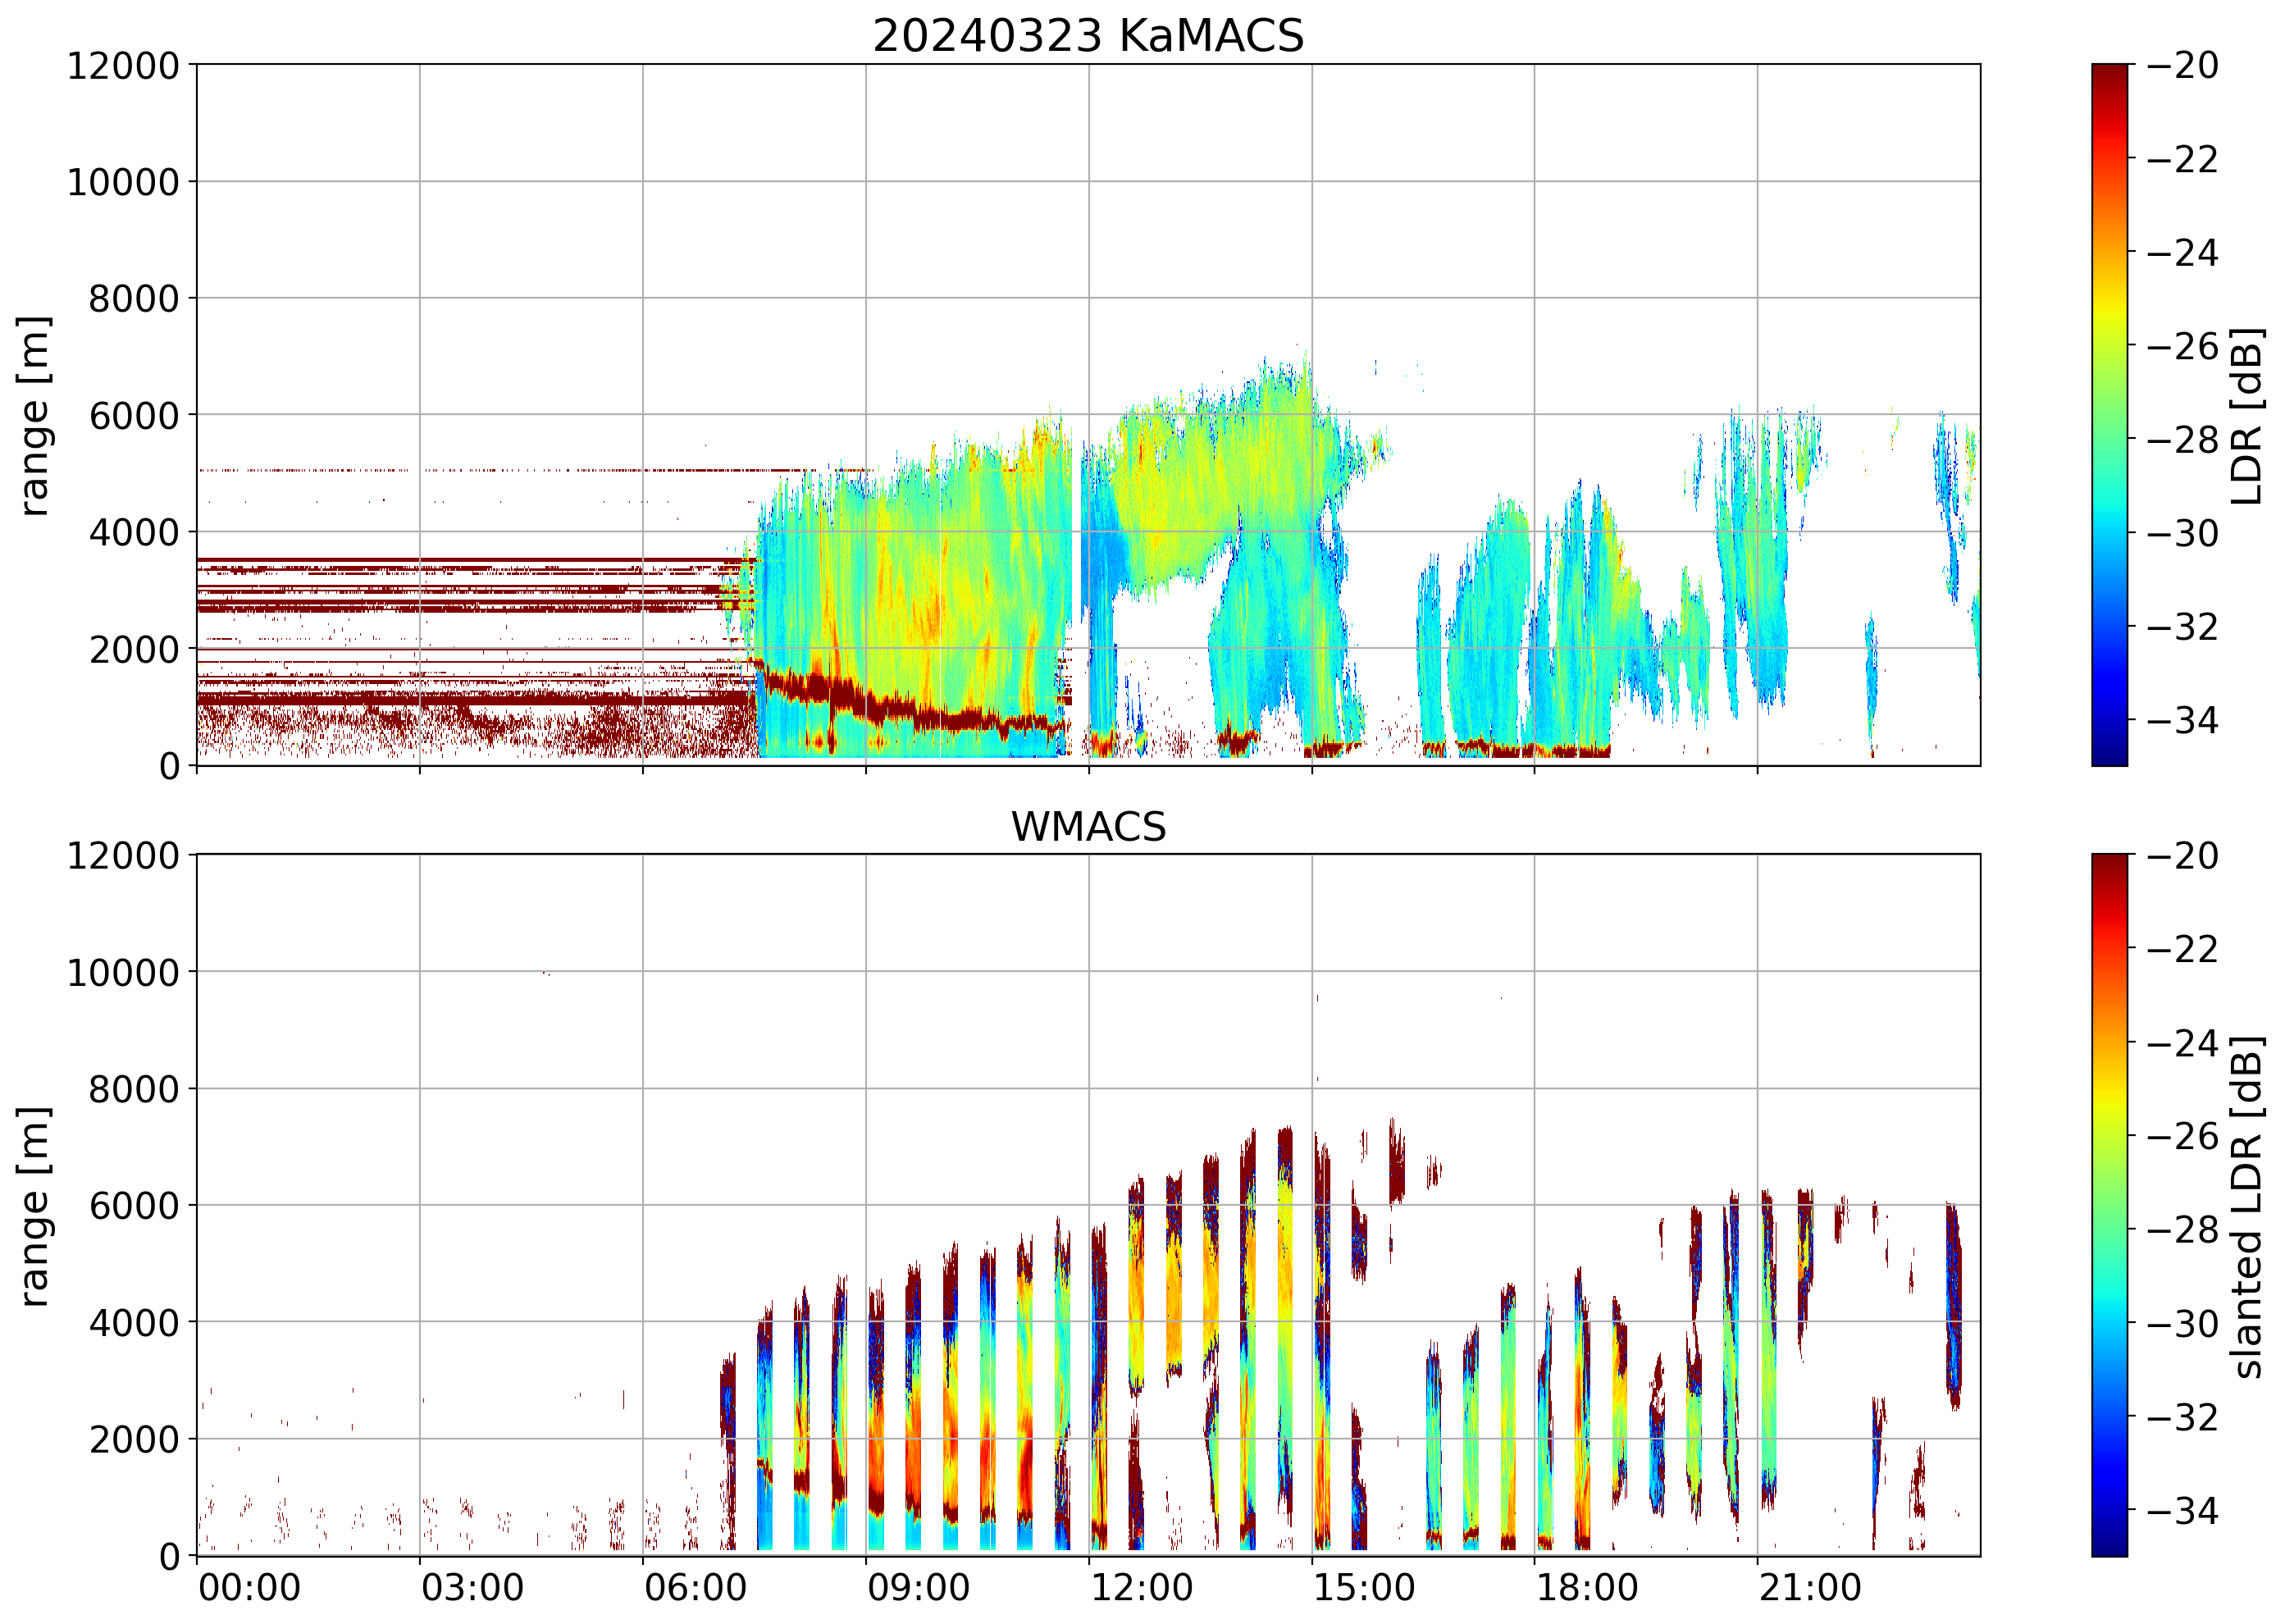The width and height of the screenshot is (2285, 1624).
Task: Click the 18:00 x-axis tick label
Action: 1587,1588
